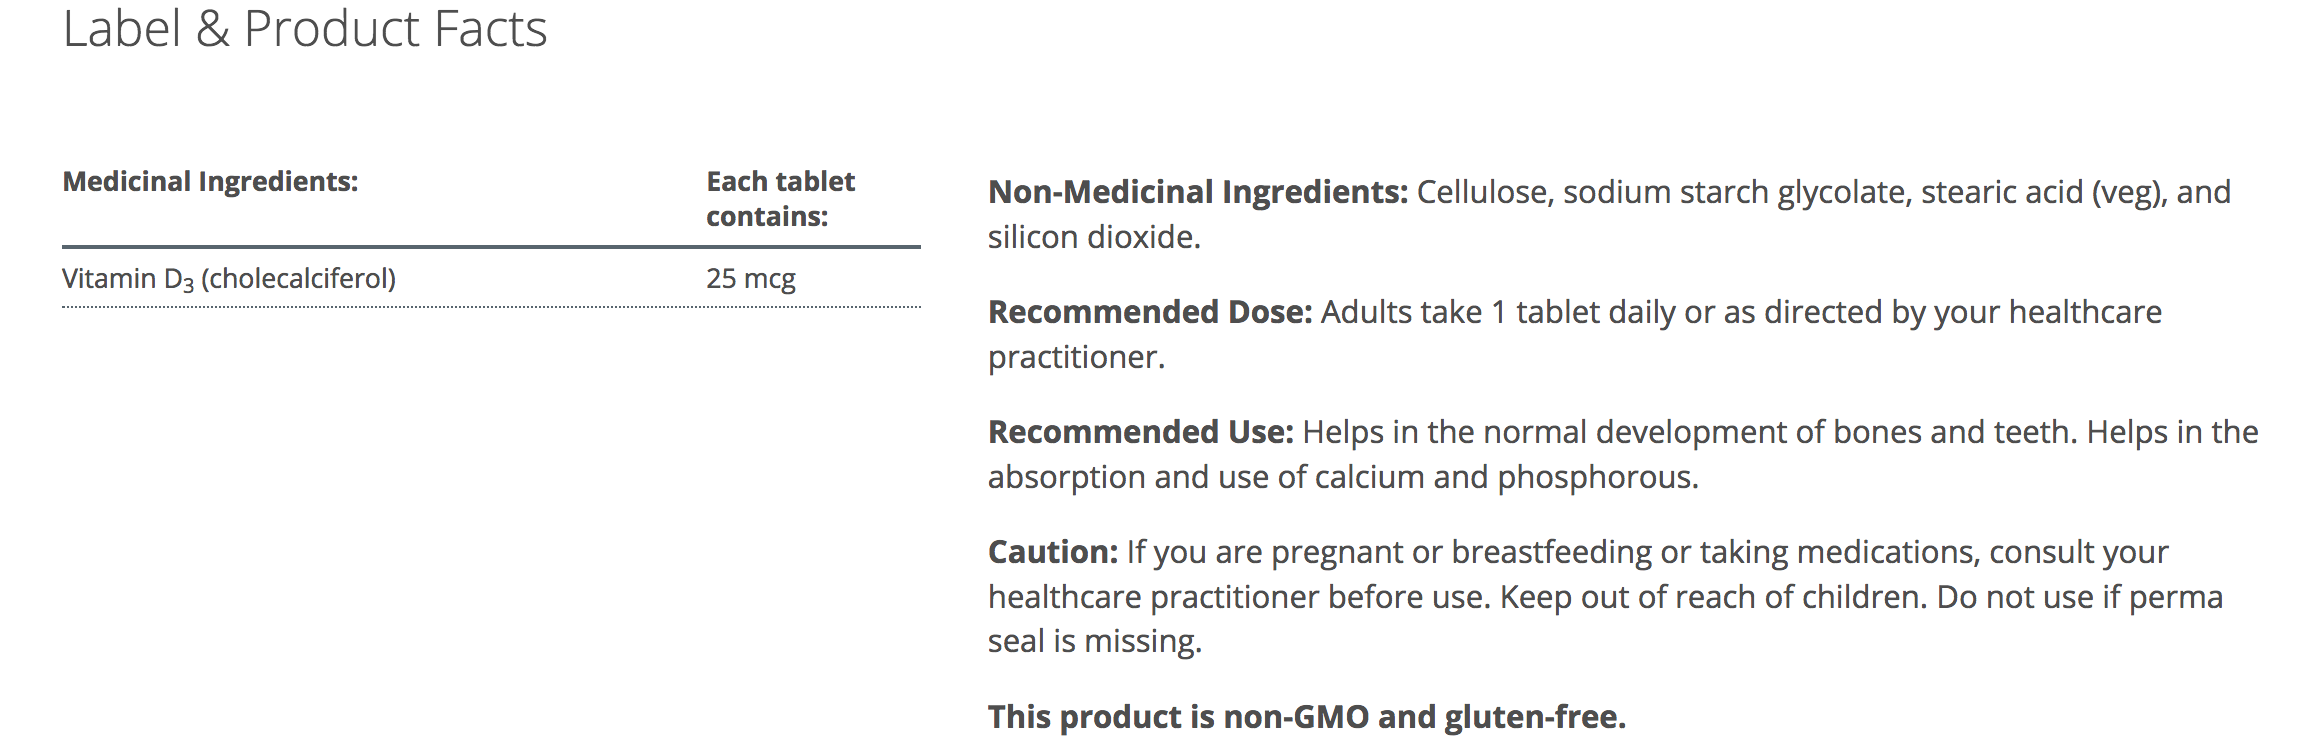This screenshot has width=2308, height=752.
Task: Click the bold "Caution:" label
Action: coord(1053,552)
